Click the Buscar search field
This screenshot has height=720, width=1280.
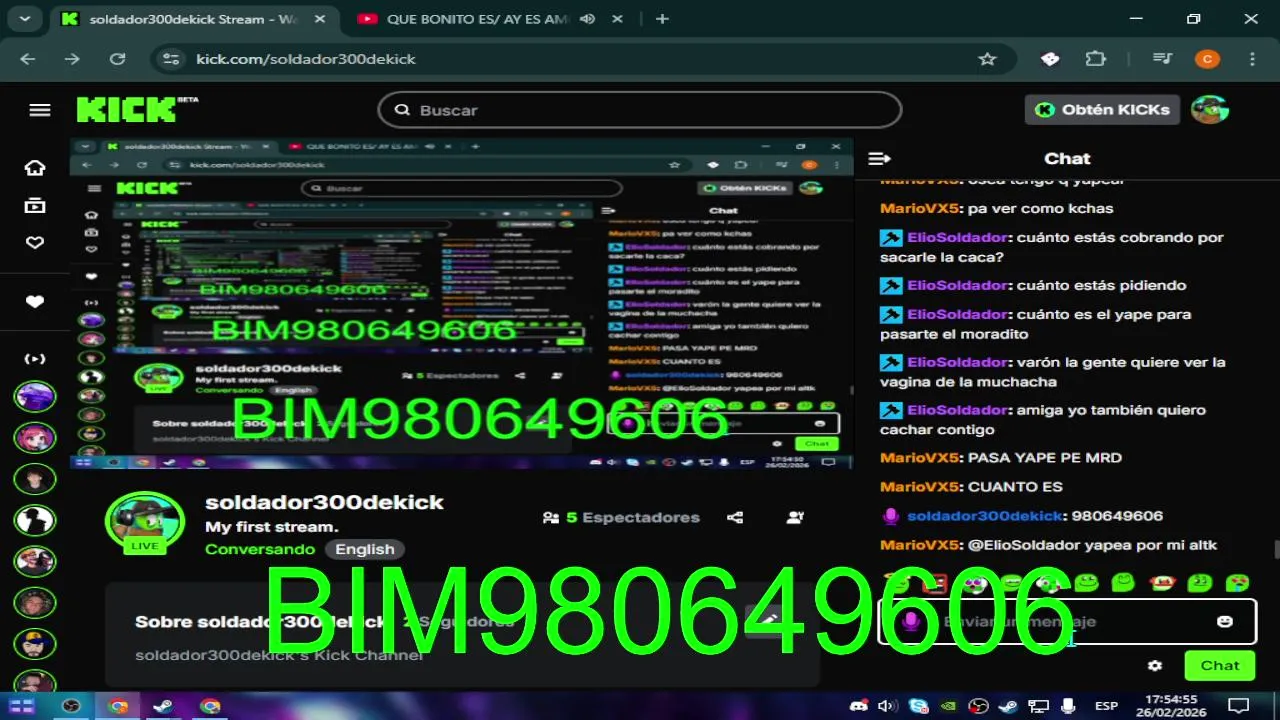[640, 110]
